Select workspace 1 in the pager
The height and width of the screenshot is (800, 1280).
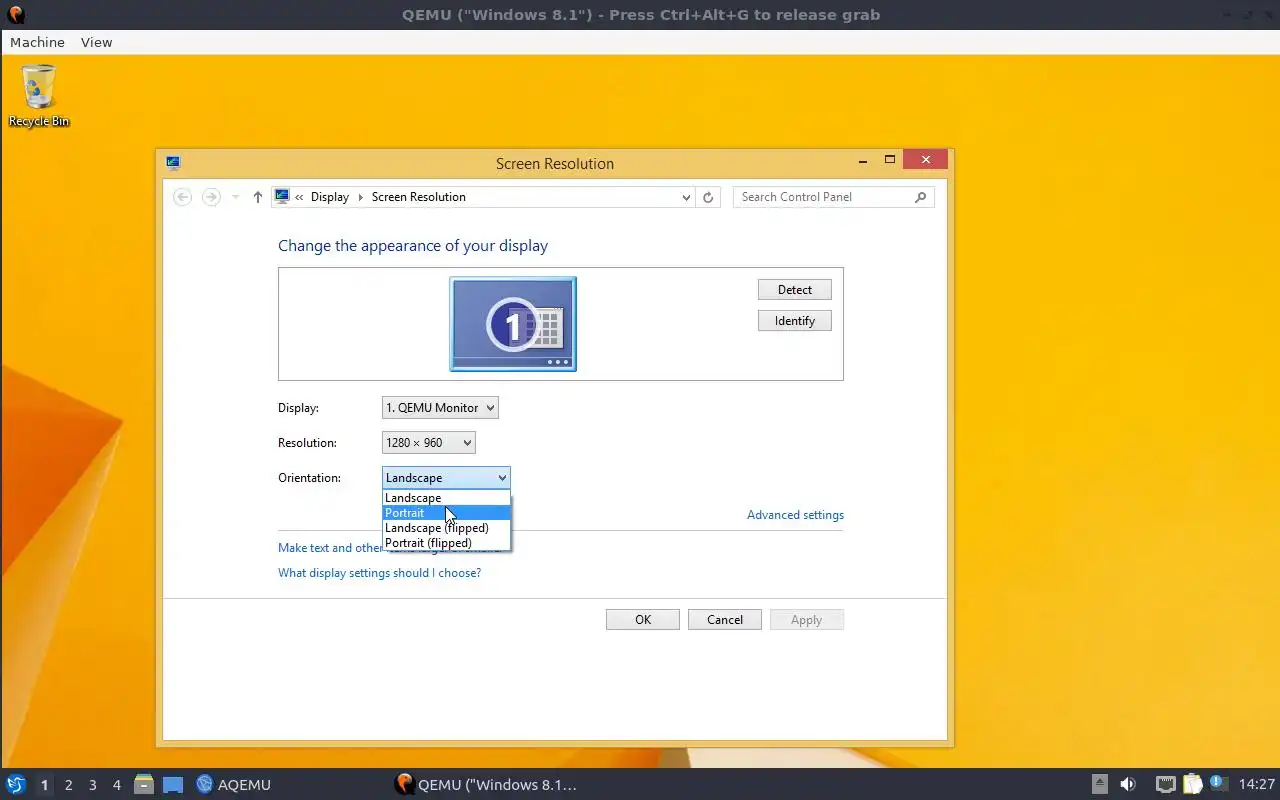[x=44, y=785]
